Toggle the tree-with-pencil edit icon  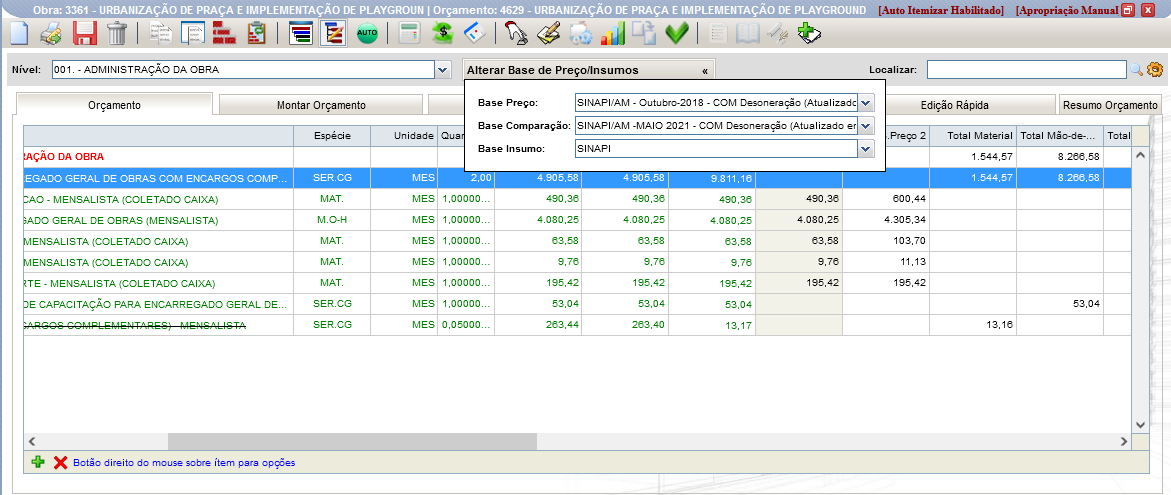332,34
